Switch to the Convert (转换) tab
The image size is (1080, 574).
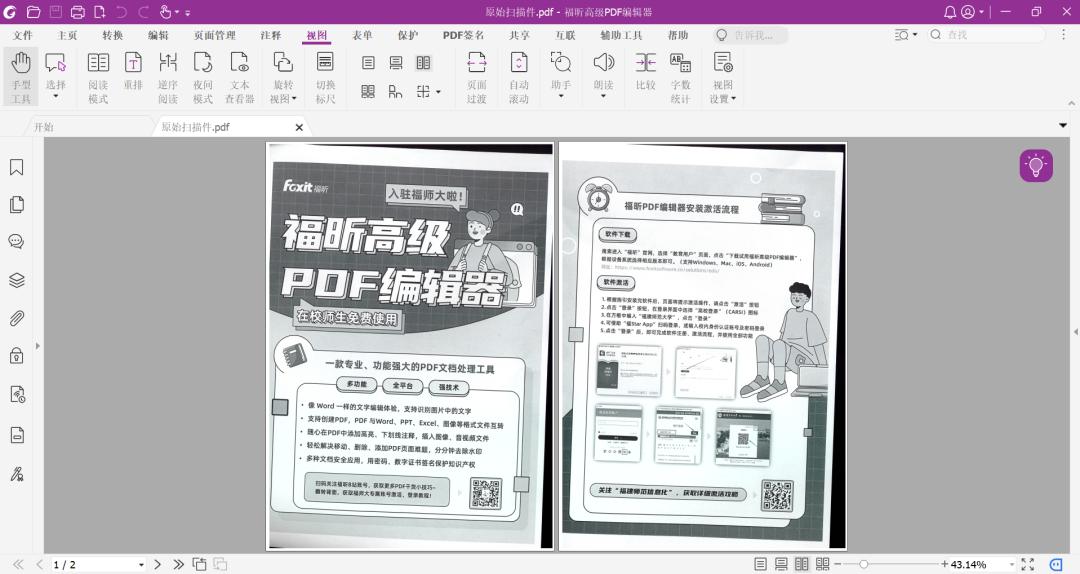(112, 34)
